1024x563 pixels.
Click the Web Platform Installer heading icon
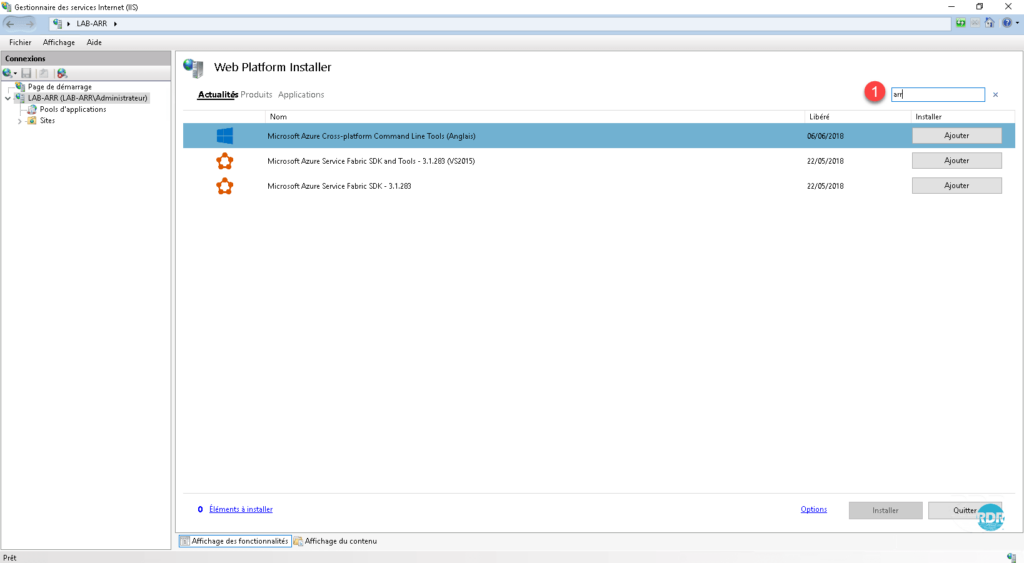click(x=193, y=67)
